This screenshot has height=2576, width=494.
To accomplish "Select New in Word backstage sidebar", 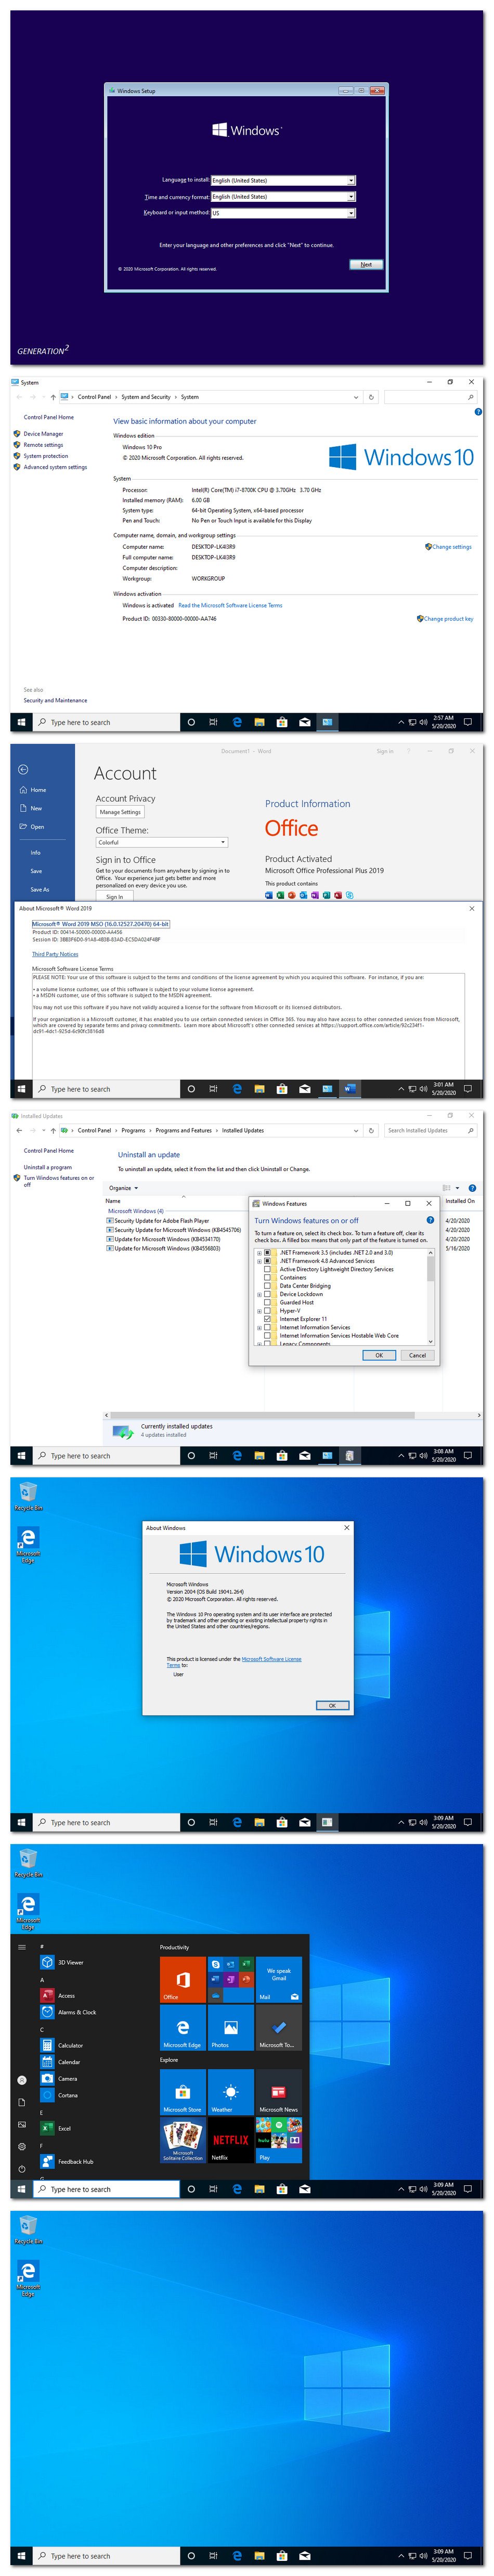I will tap(32, 808).
